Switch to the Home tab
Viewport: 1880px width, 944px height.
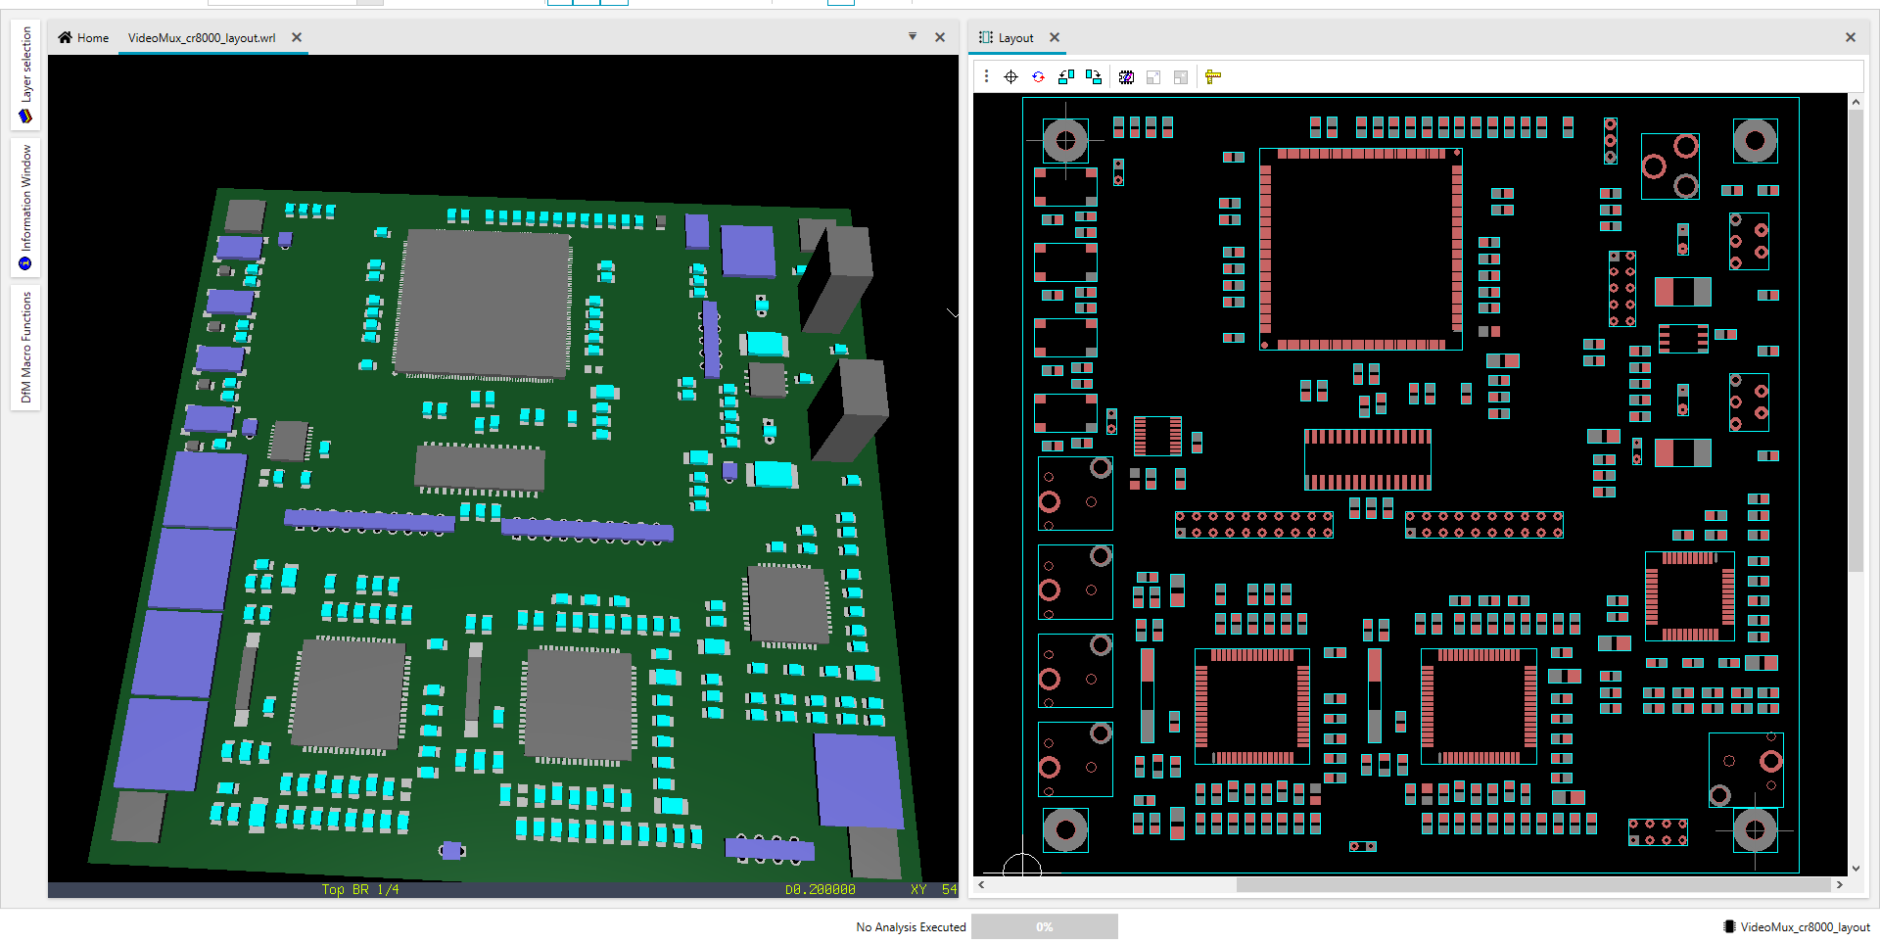83,38
